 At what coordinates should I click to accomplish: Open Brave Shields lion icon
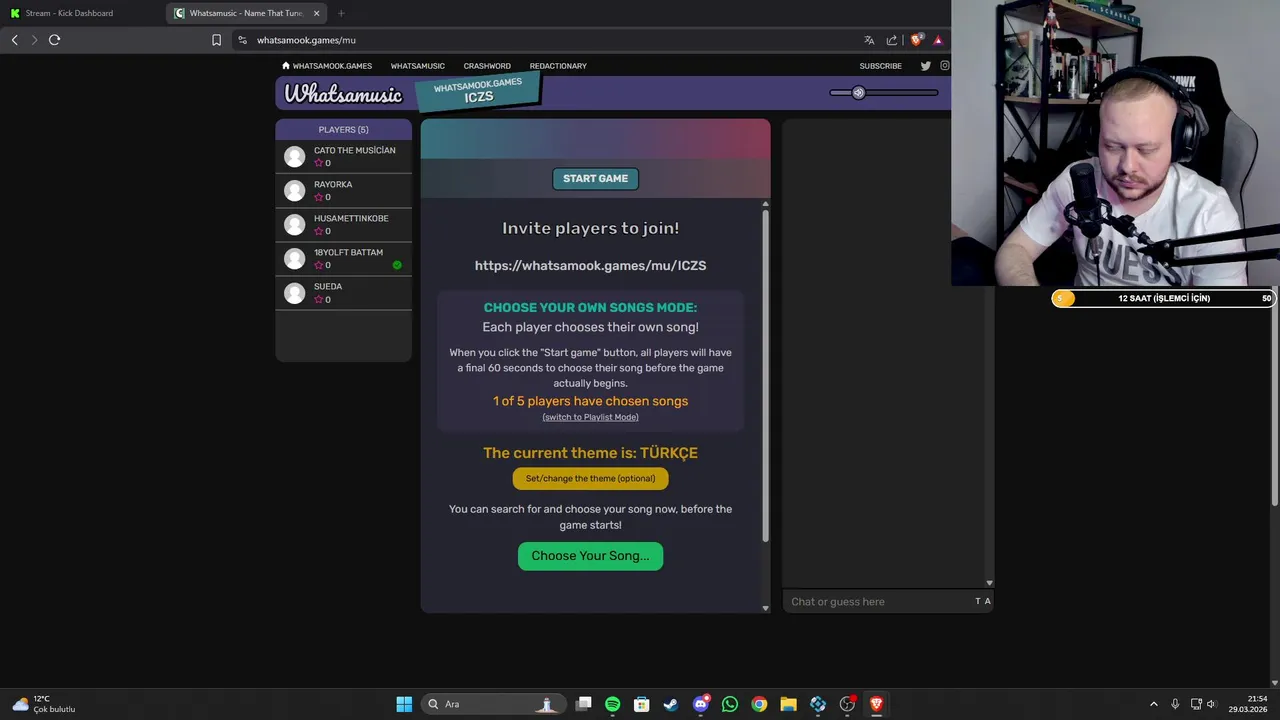click(x=916, y=40)
